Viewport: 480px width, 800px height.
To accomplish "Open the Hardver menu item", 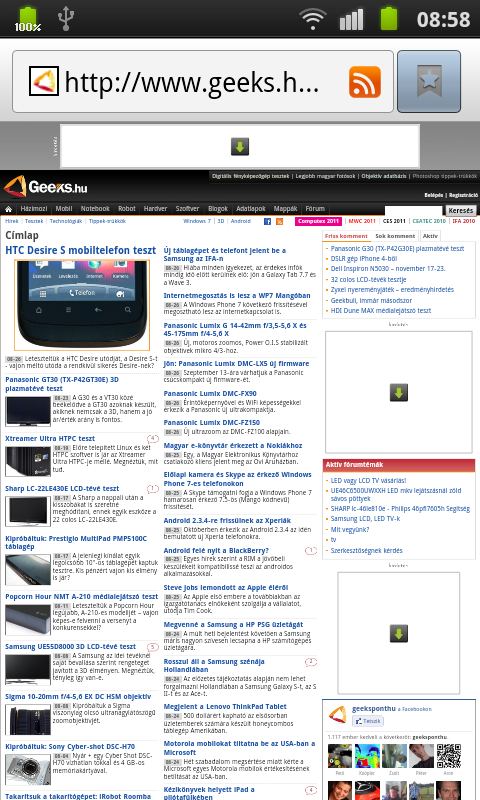I will [x=155, y=209].
